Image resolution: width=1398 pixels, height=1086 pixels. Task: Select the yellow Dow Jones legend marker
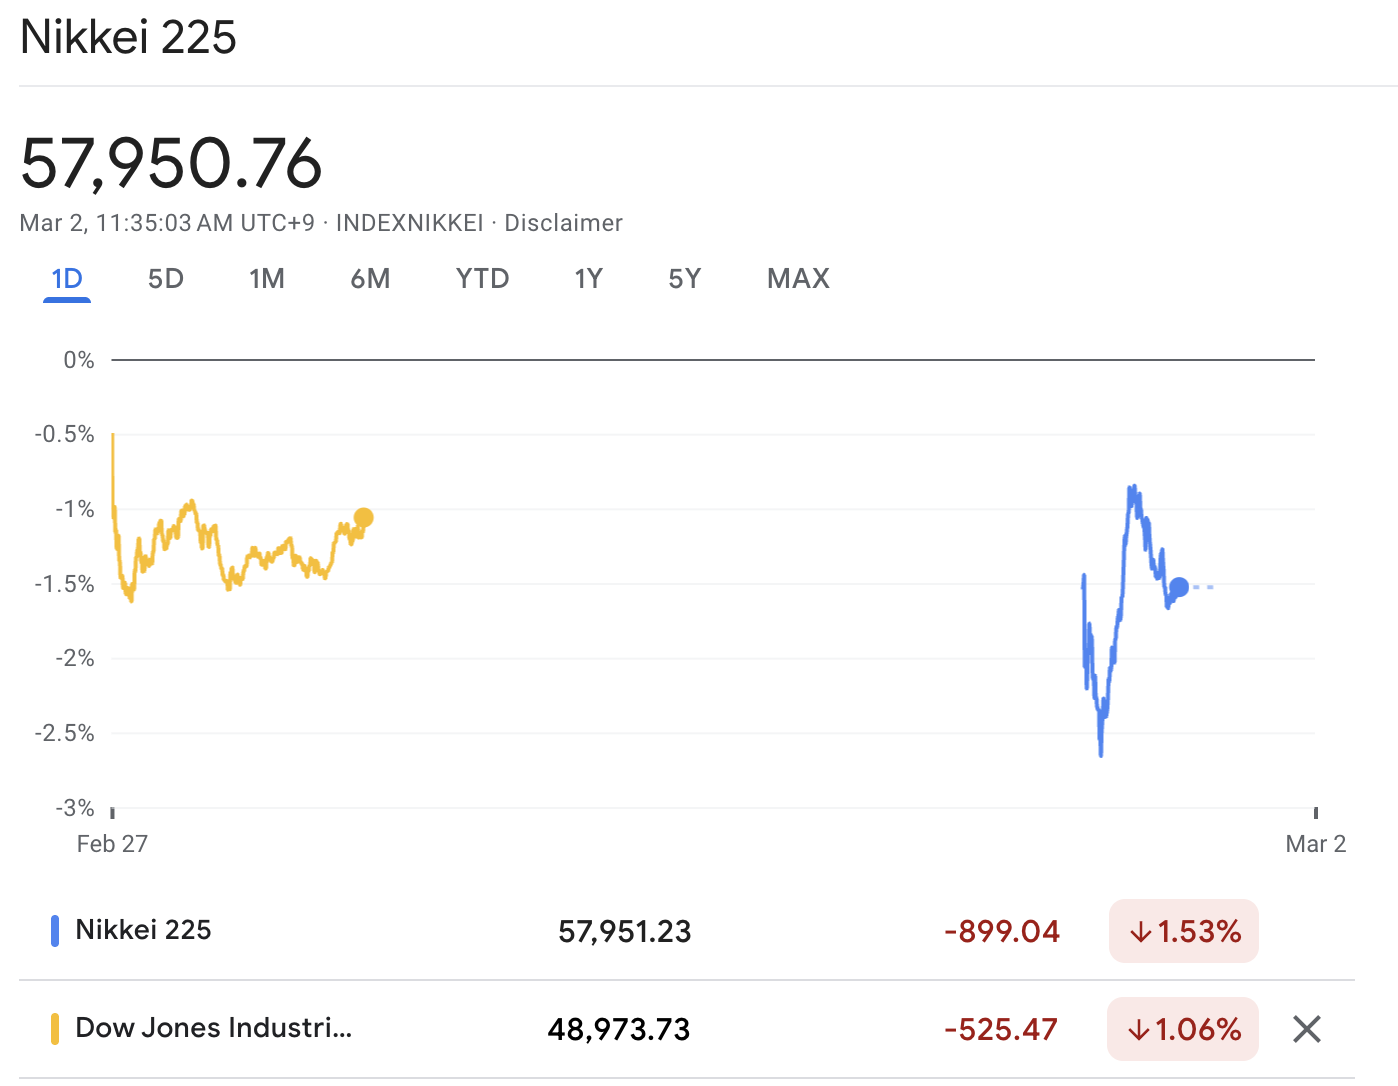pyautogui.click(x=54, y=1028)
